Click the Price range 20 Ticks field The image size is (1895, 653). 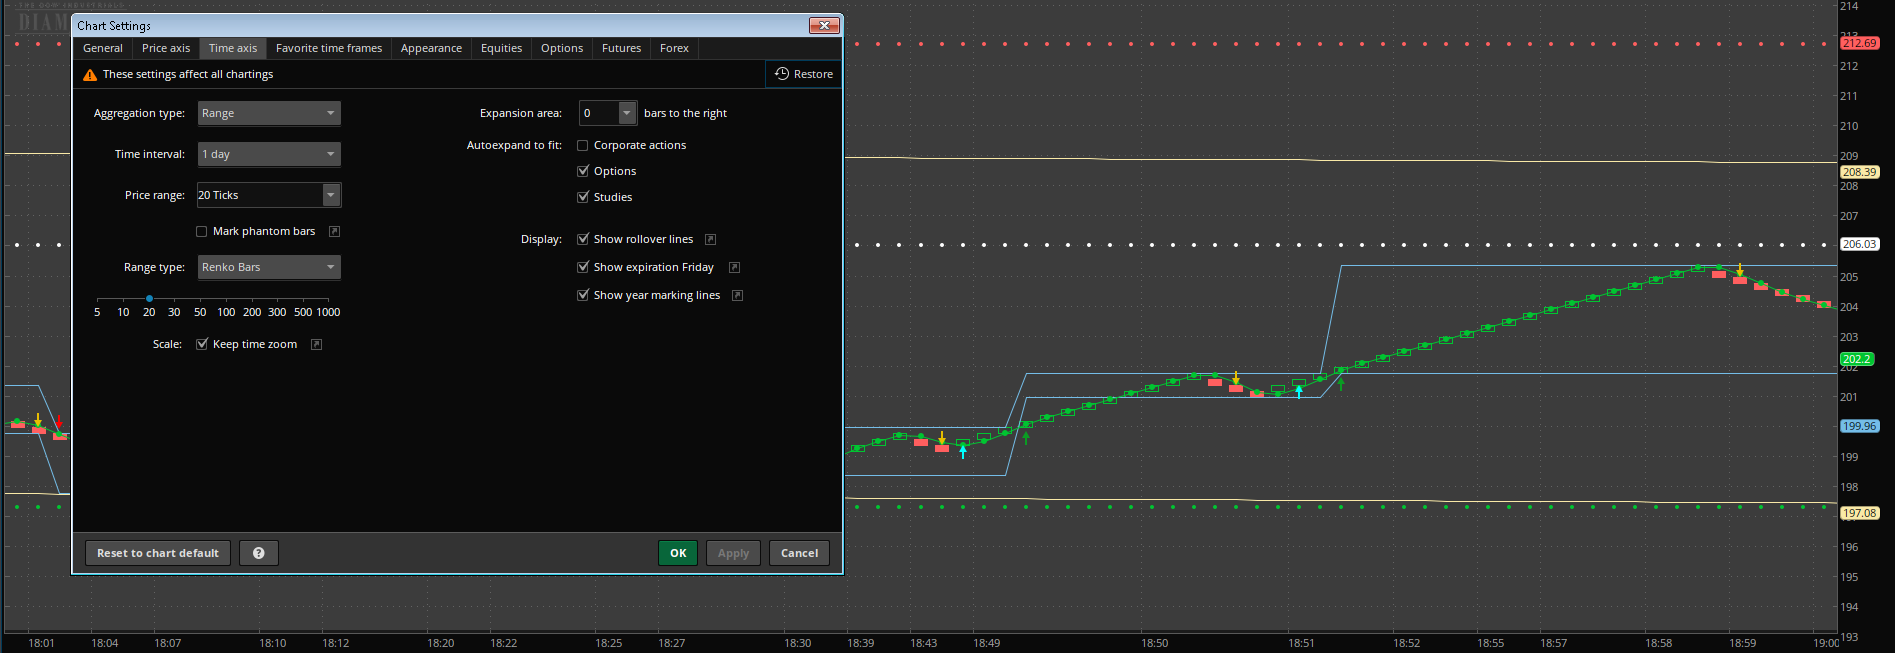point(260,195)
